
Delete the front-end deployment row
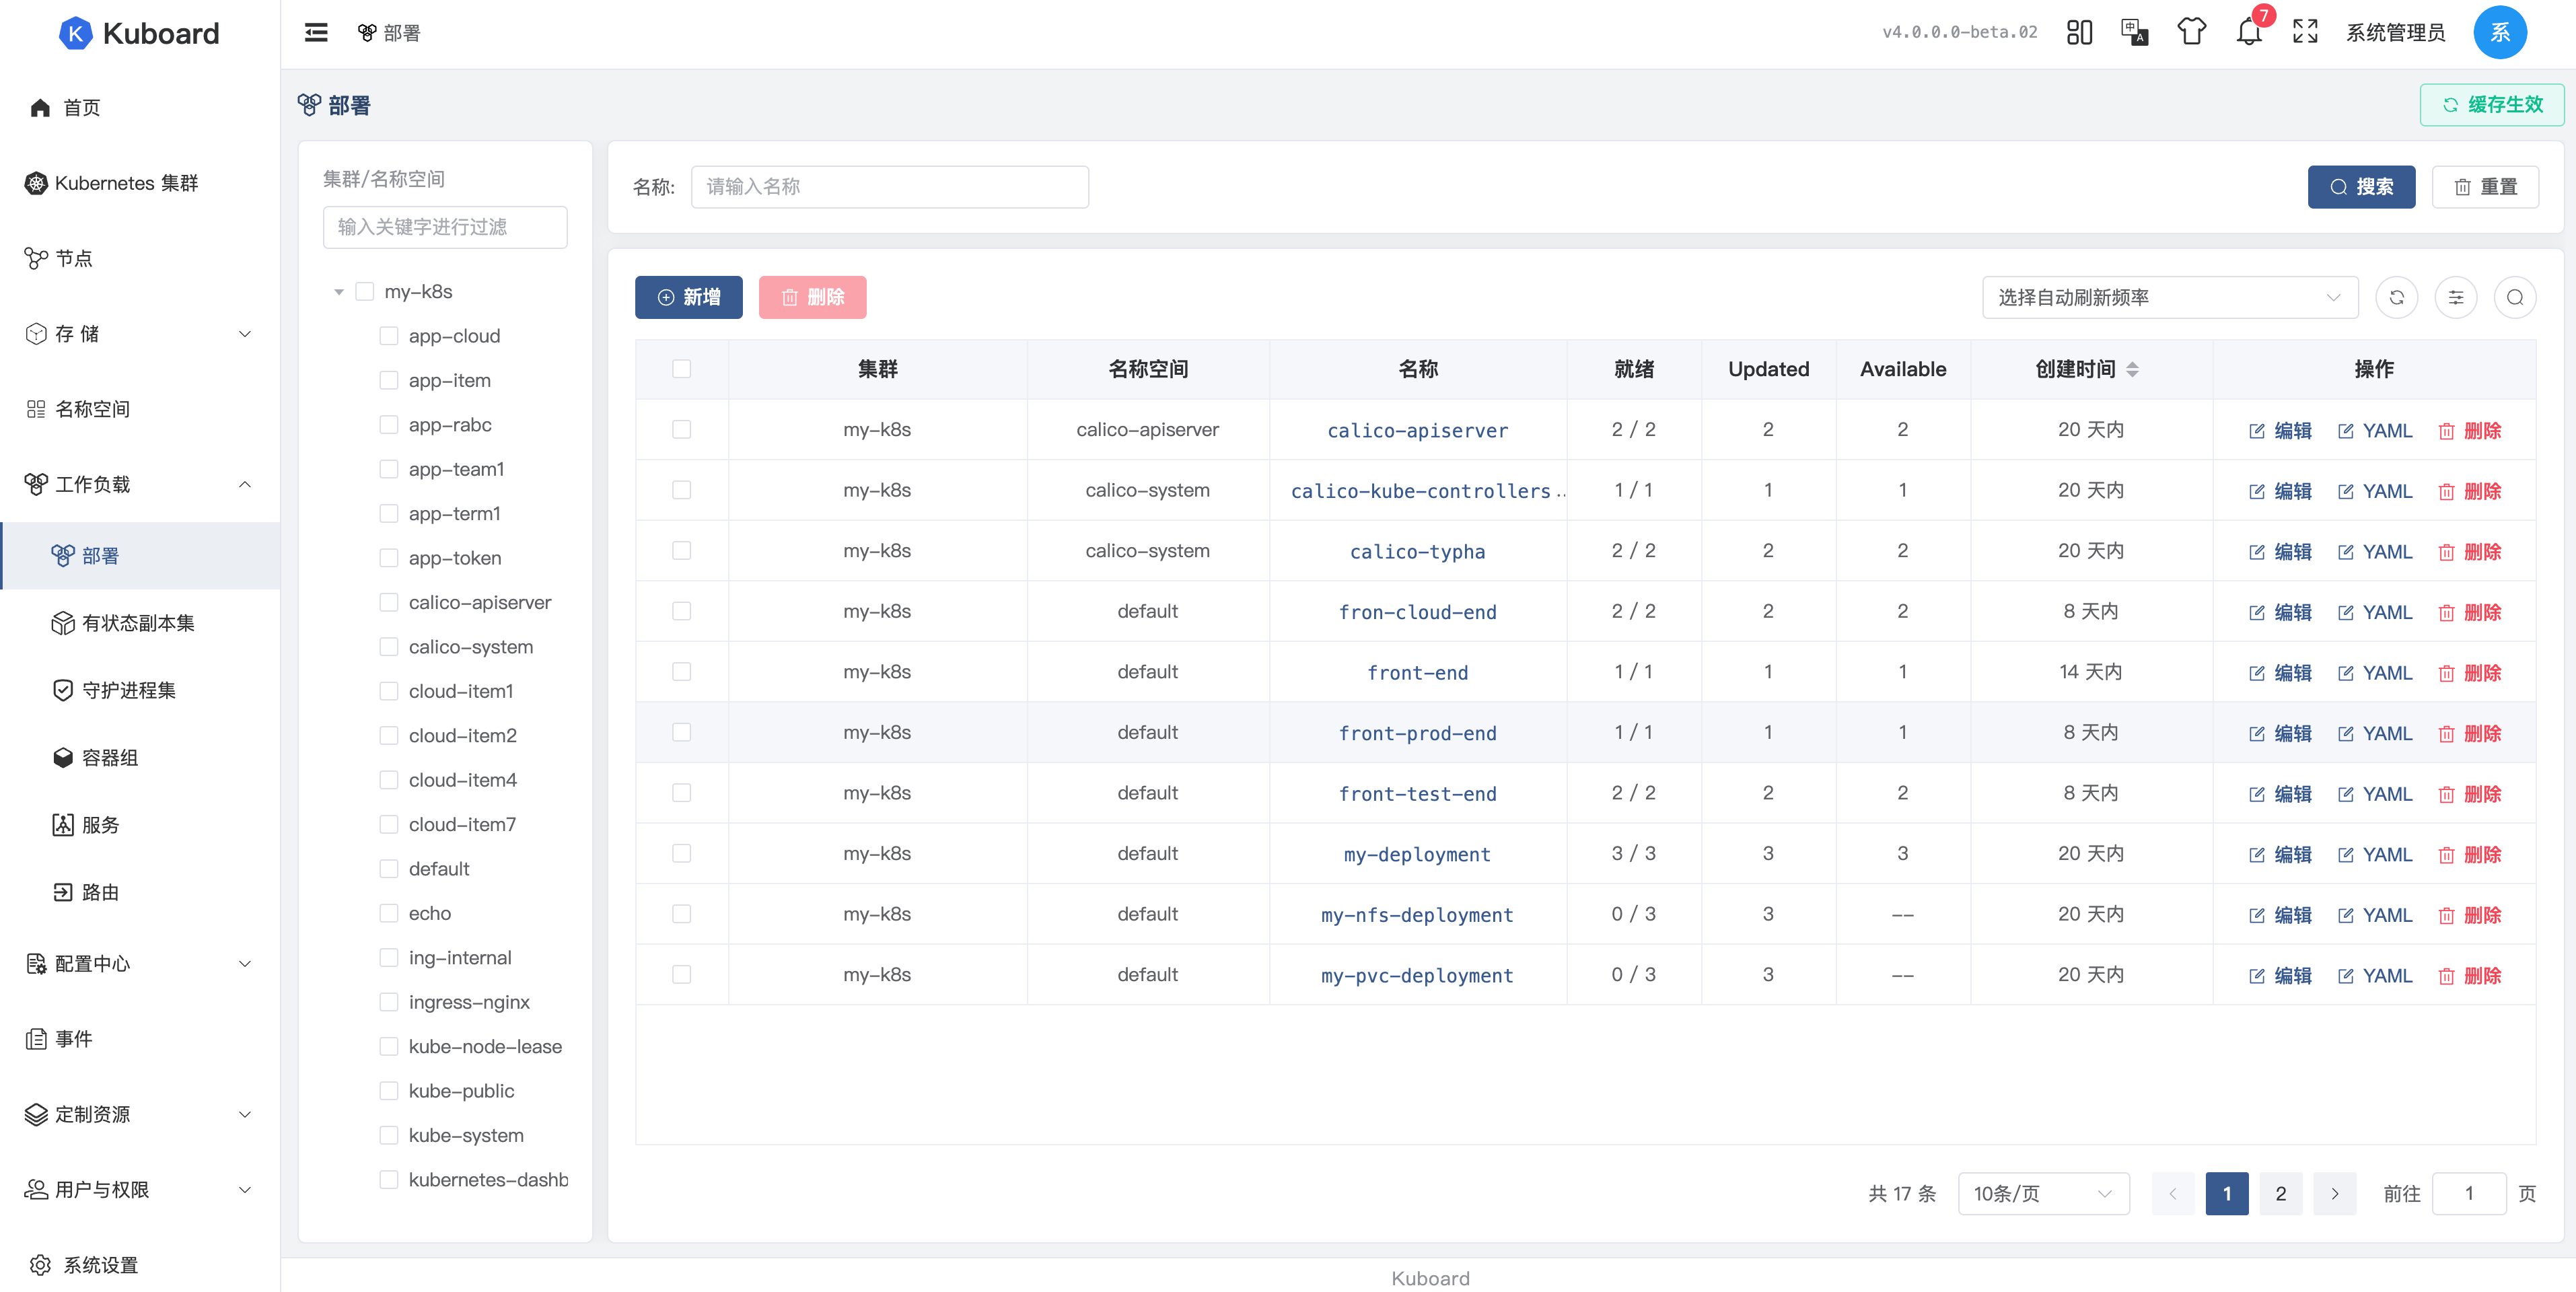2469,673
